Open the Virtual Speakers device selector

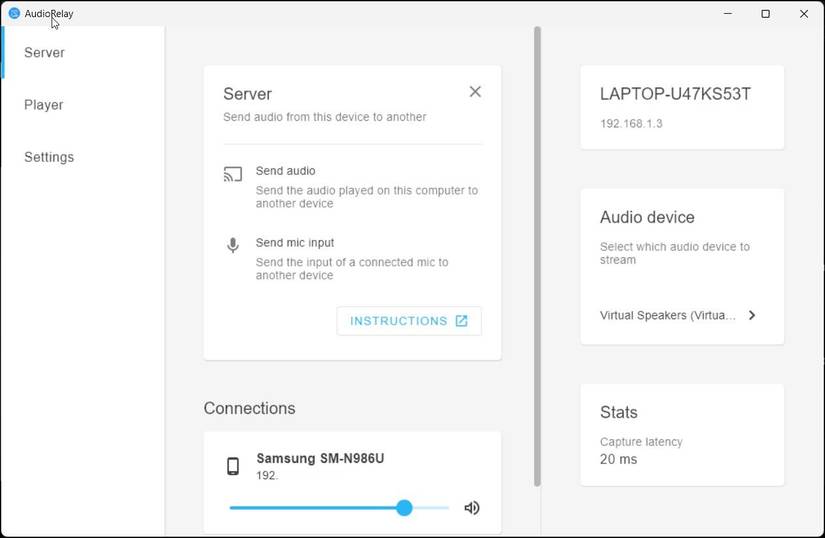point(668,315)
